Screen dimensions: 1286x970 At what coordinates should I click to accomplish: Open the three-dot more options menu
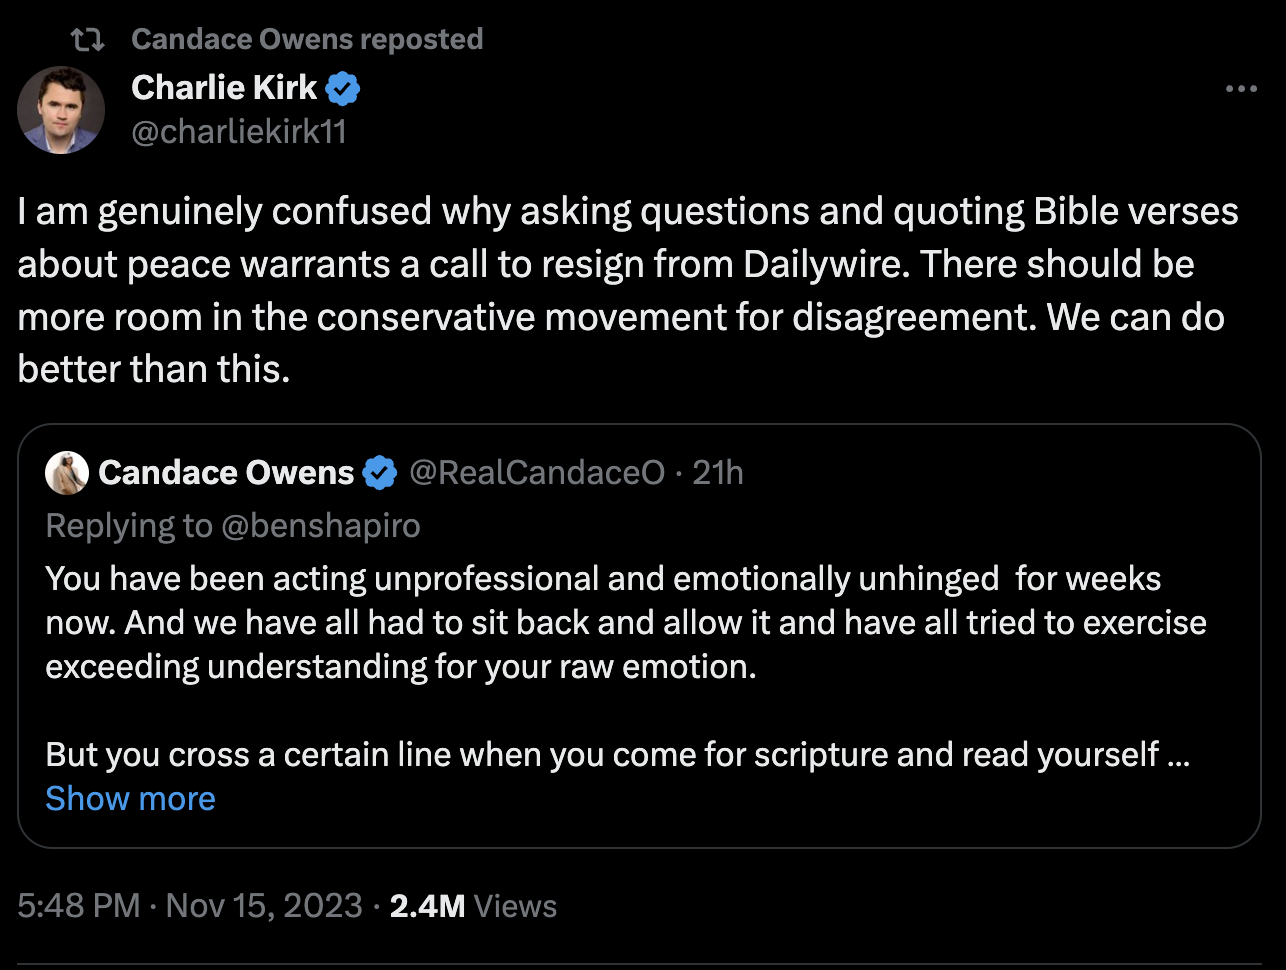(x=1241, y=89)
